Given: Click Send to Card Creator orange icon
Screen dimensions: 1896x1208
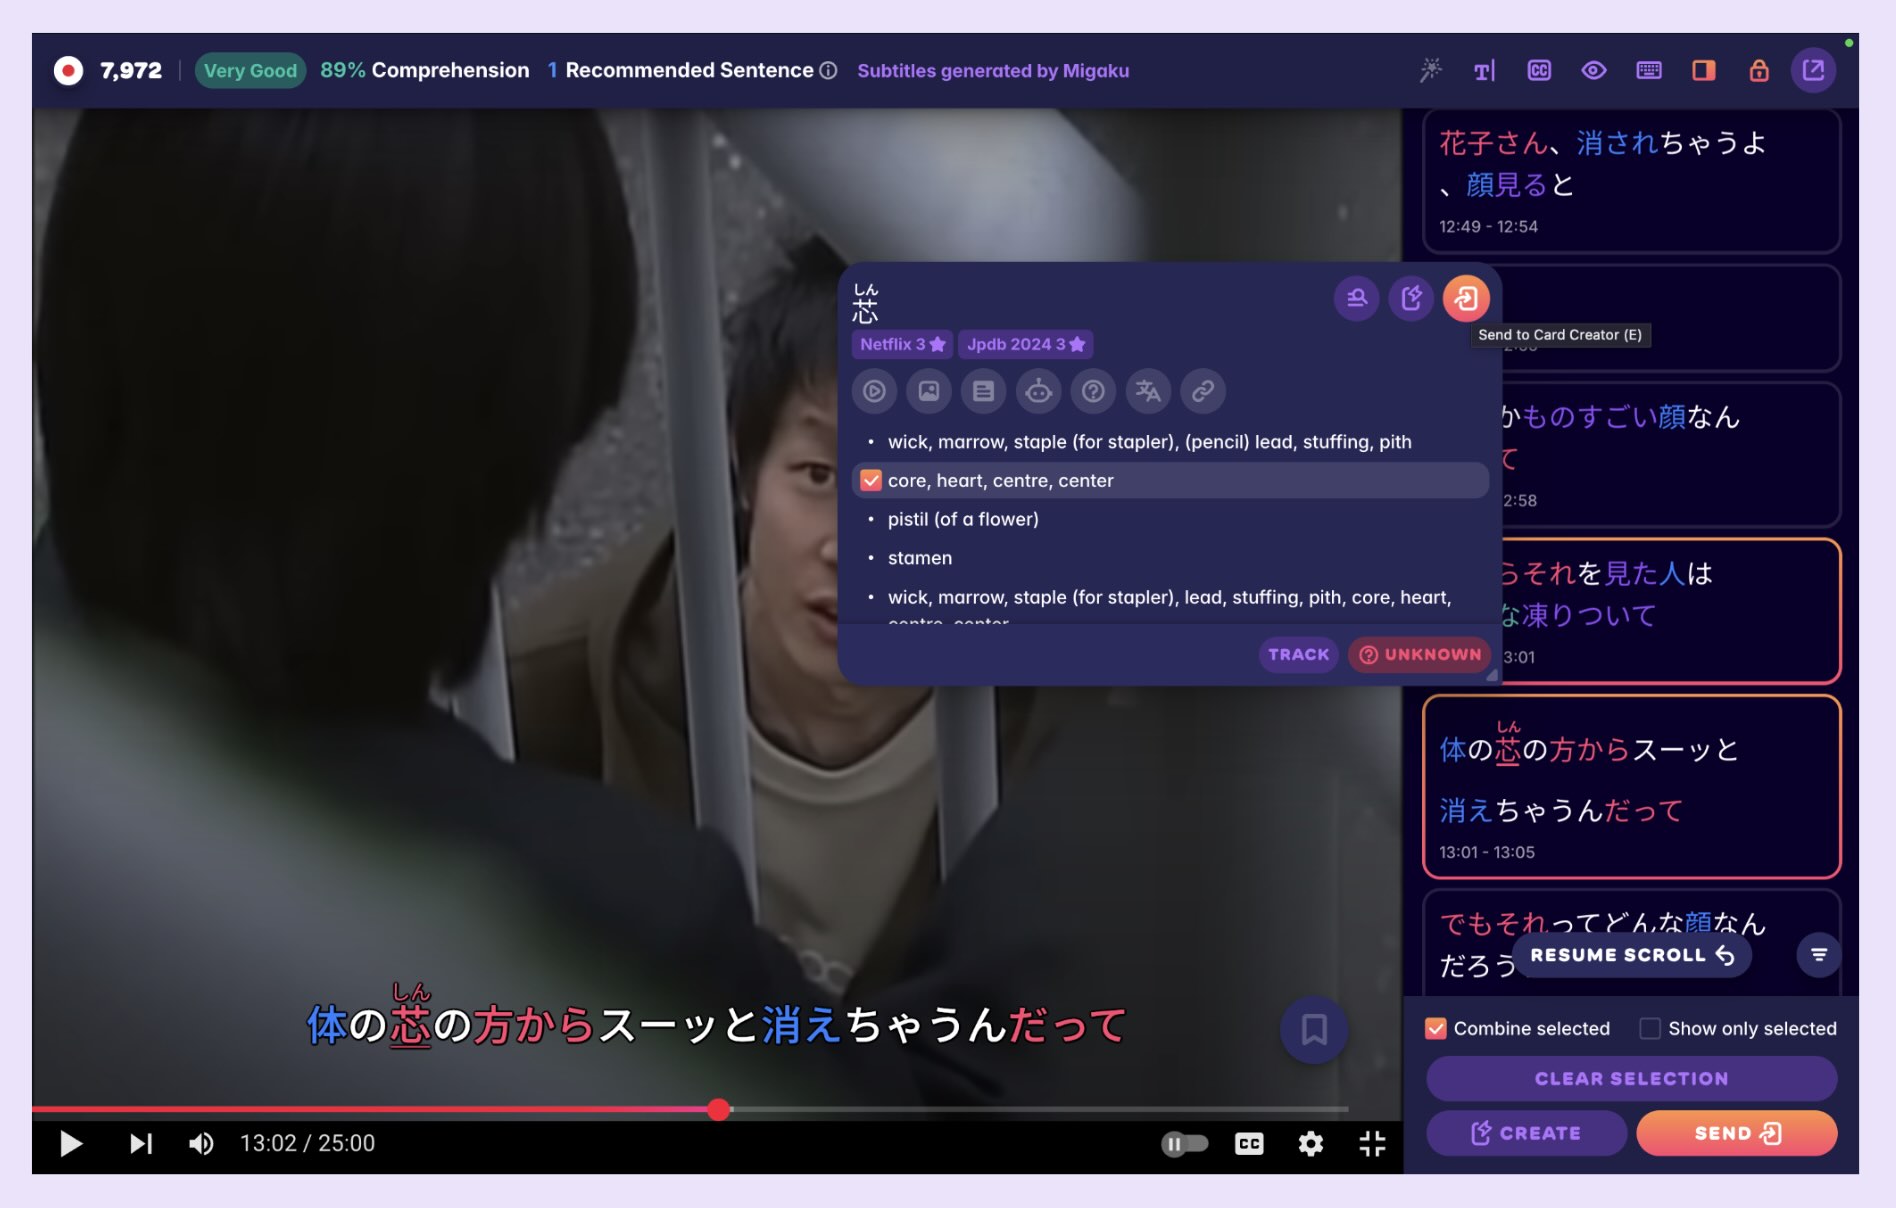Looking at the screenshot, I should 1466,298.
